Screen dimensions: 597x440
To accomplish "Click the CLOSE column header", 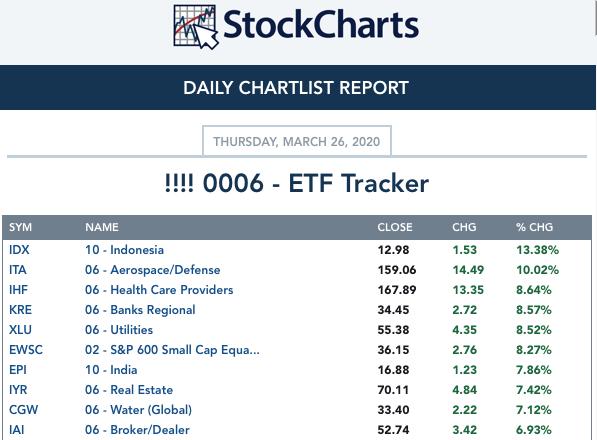I will click(395, 227).
